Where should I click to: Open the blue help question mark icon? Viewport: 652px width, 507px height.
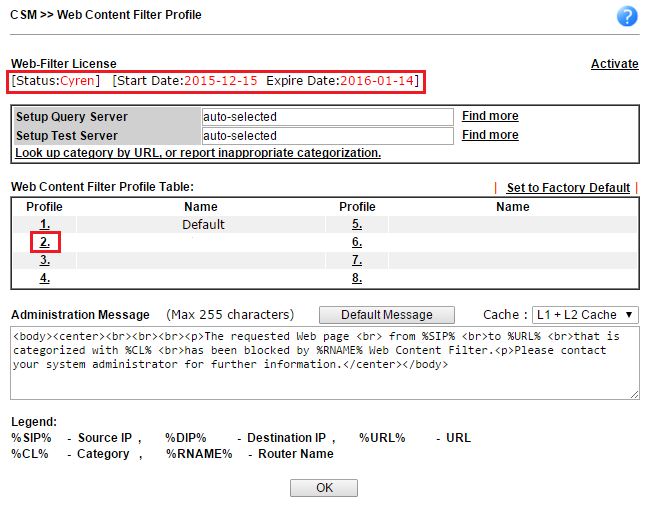[x=627, y=16]
